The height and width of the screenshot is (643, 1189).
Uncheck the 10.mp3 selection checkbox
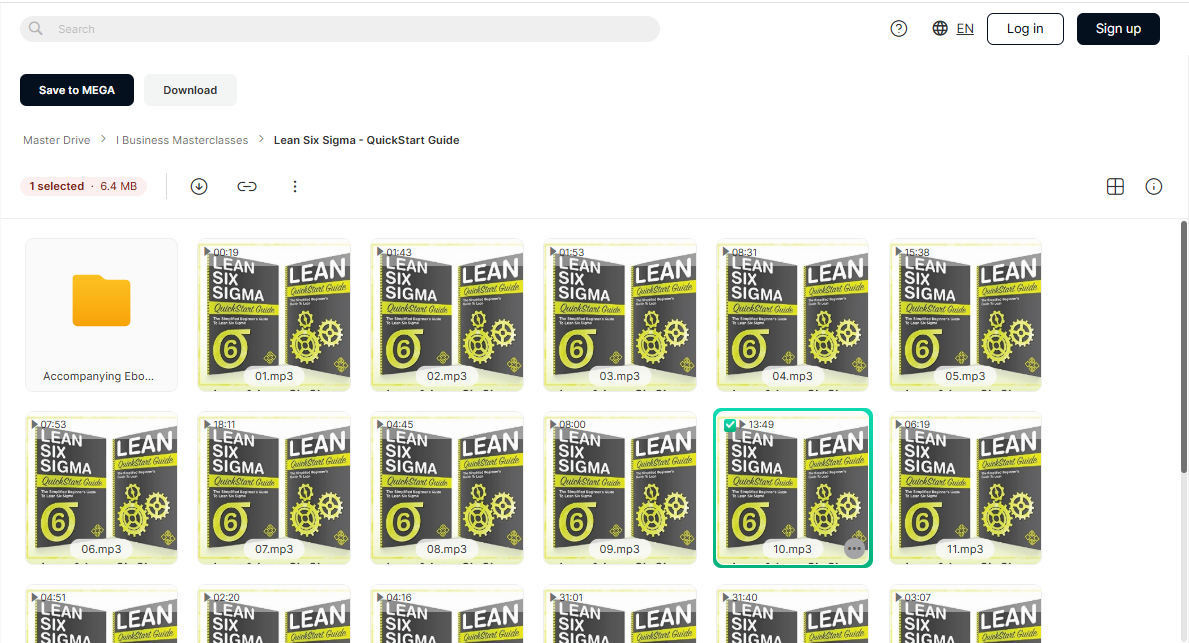click(730, 425)
